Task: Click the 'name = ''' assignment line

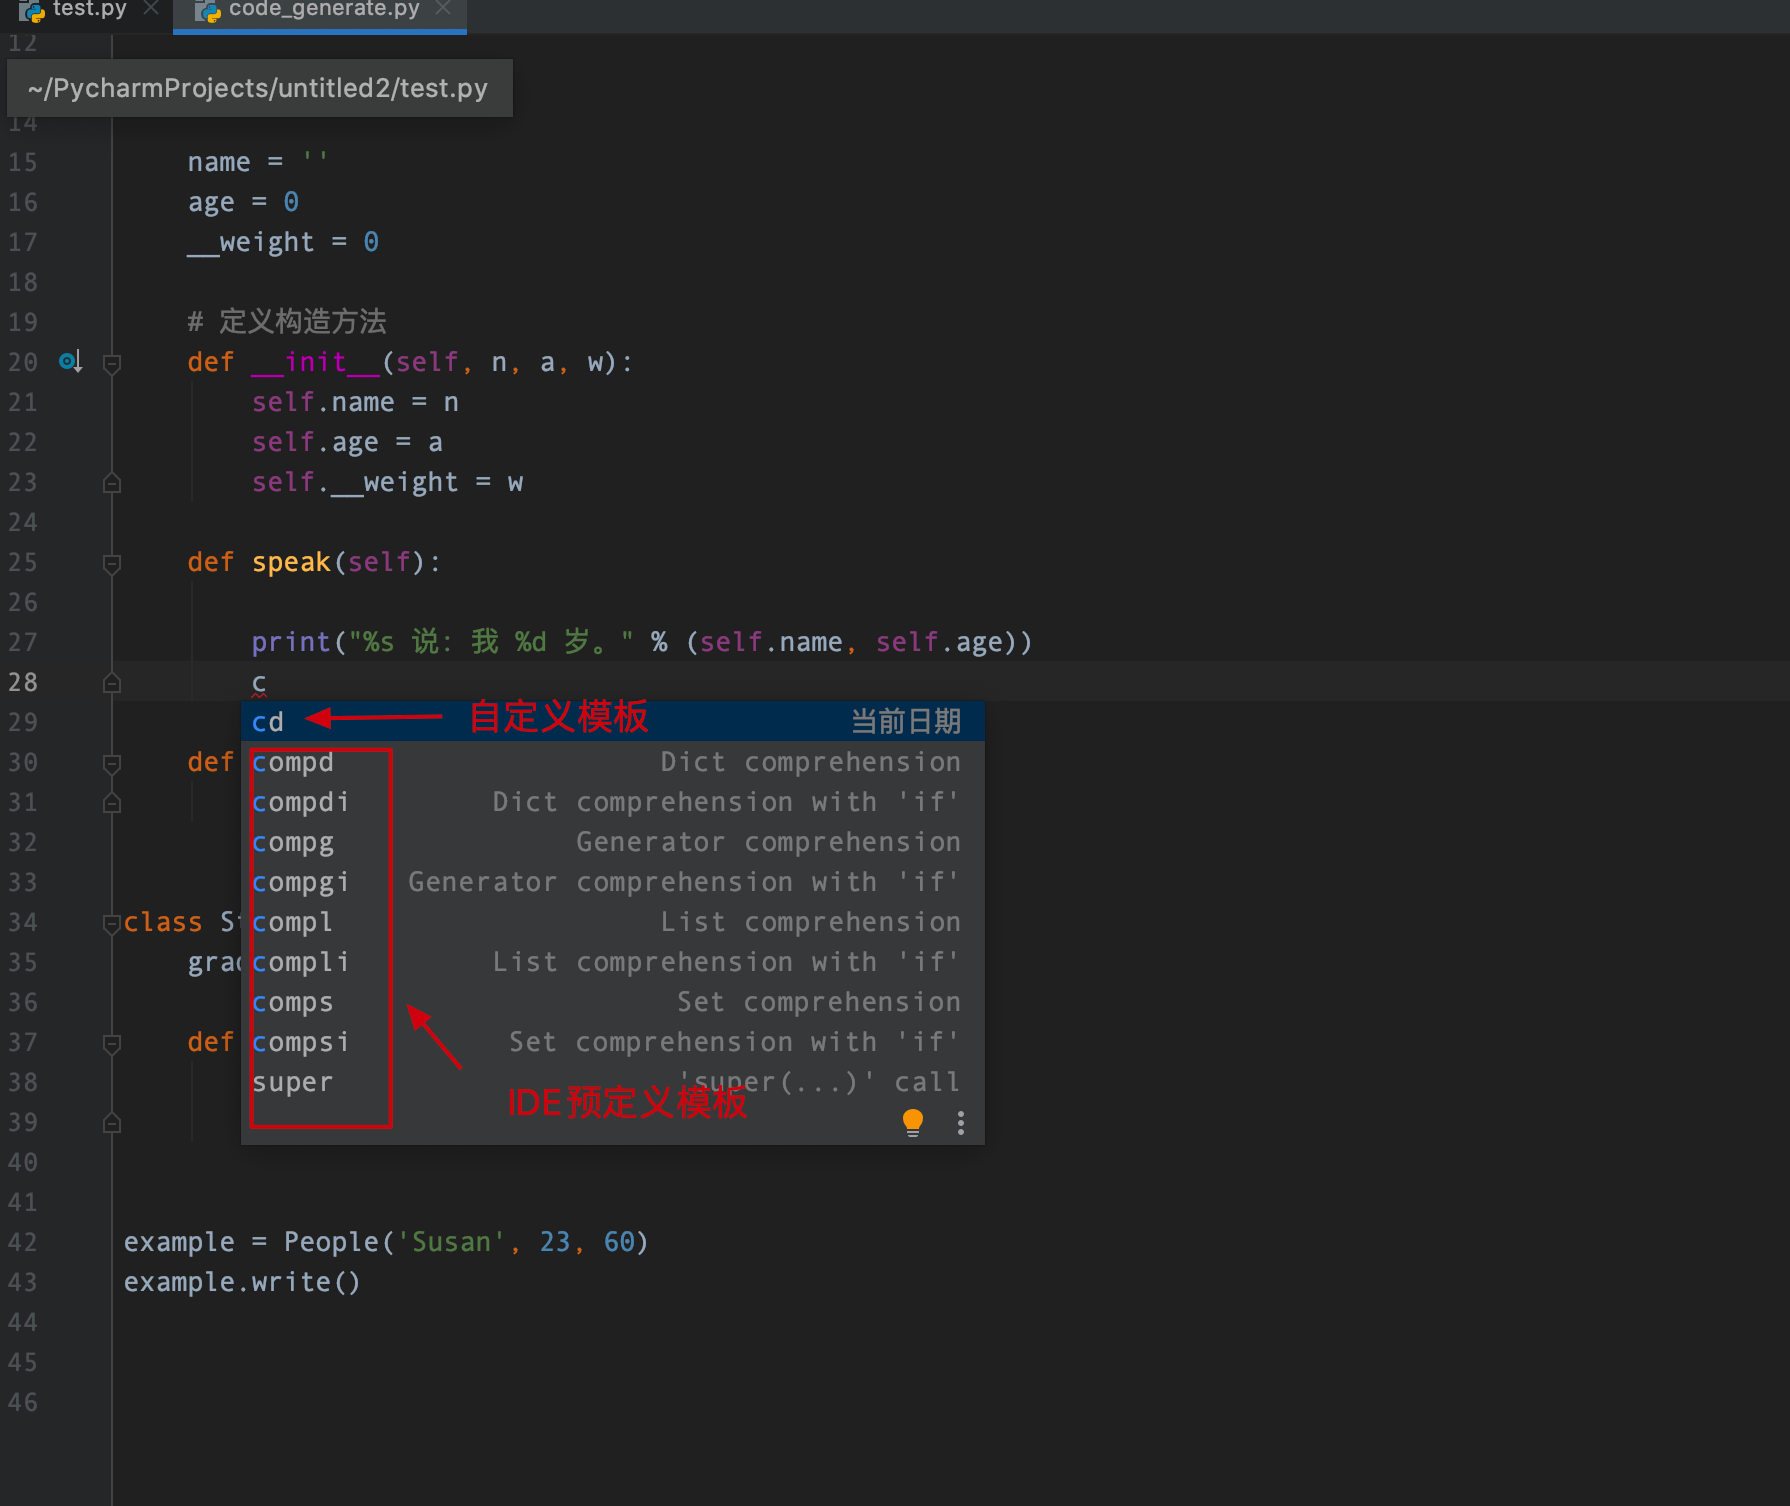Action: coord(257,161)
